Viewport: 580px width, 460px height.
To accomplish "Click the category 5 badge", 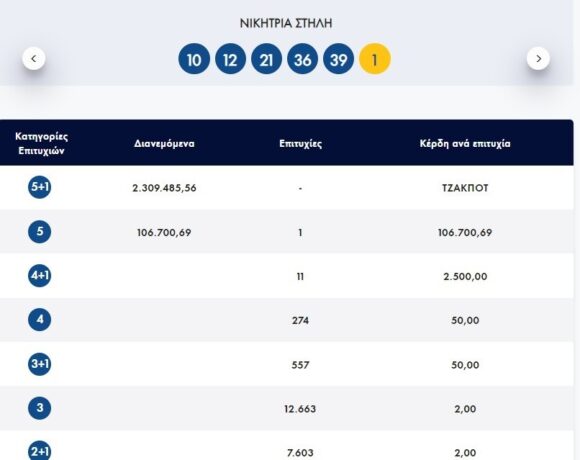I will pyautogui.click(x=40, y=232).
